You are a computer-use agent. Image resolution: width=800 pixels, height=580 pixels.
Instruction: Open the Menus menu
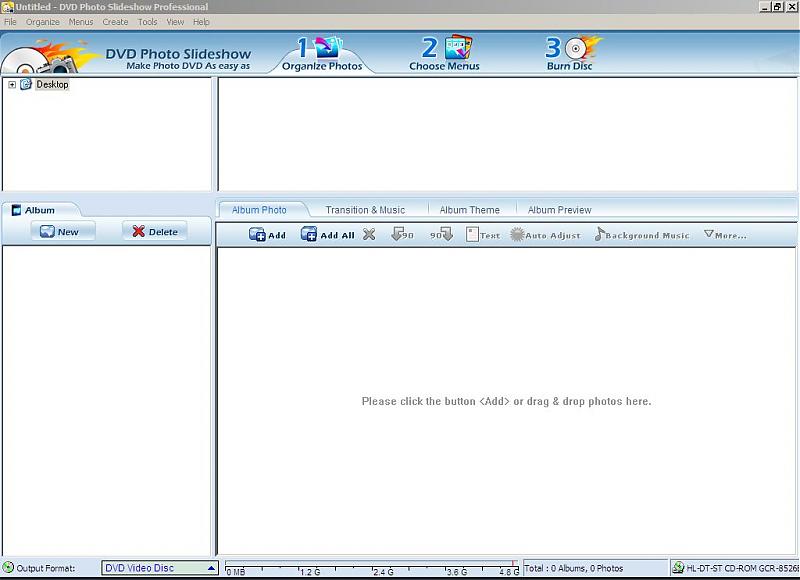coord(81,22)
